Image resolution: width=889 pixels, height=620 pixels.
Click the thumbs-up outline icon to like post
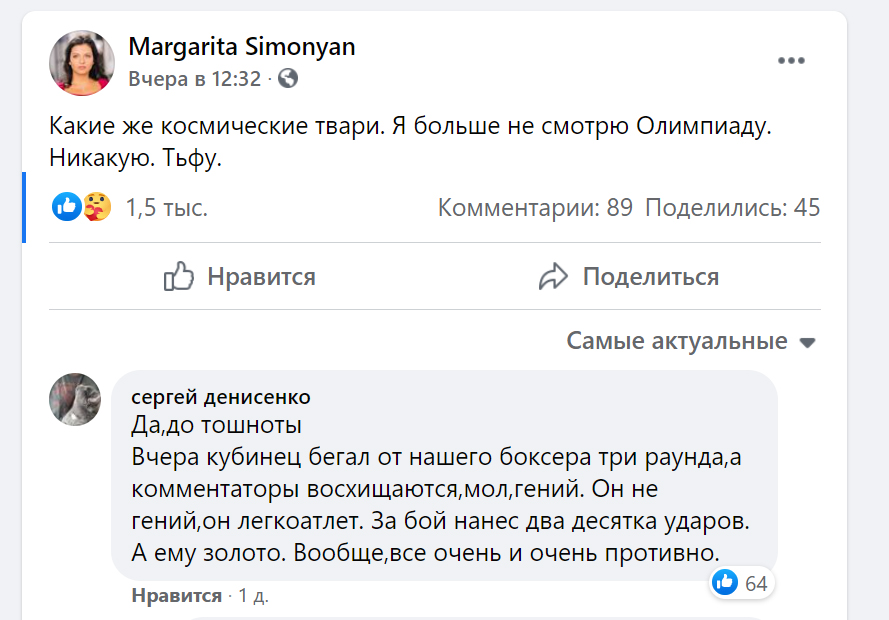click(x=178, y=277)
